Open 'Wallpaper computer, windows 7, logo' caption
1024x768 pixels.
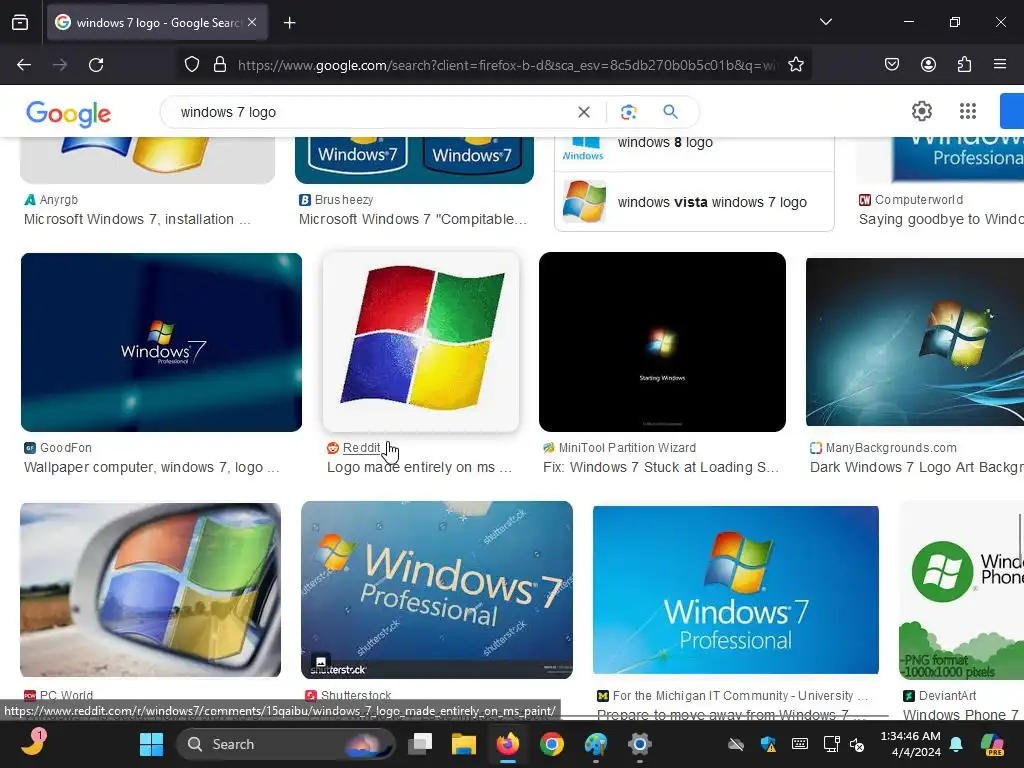152,468
